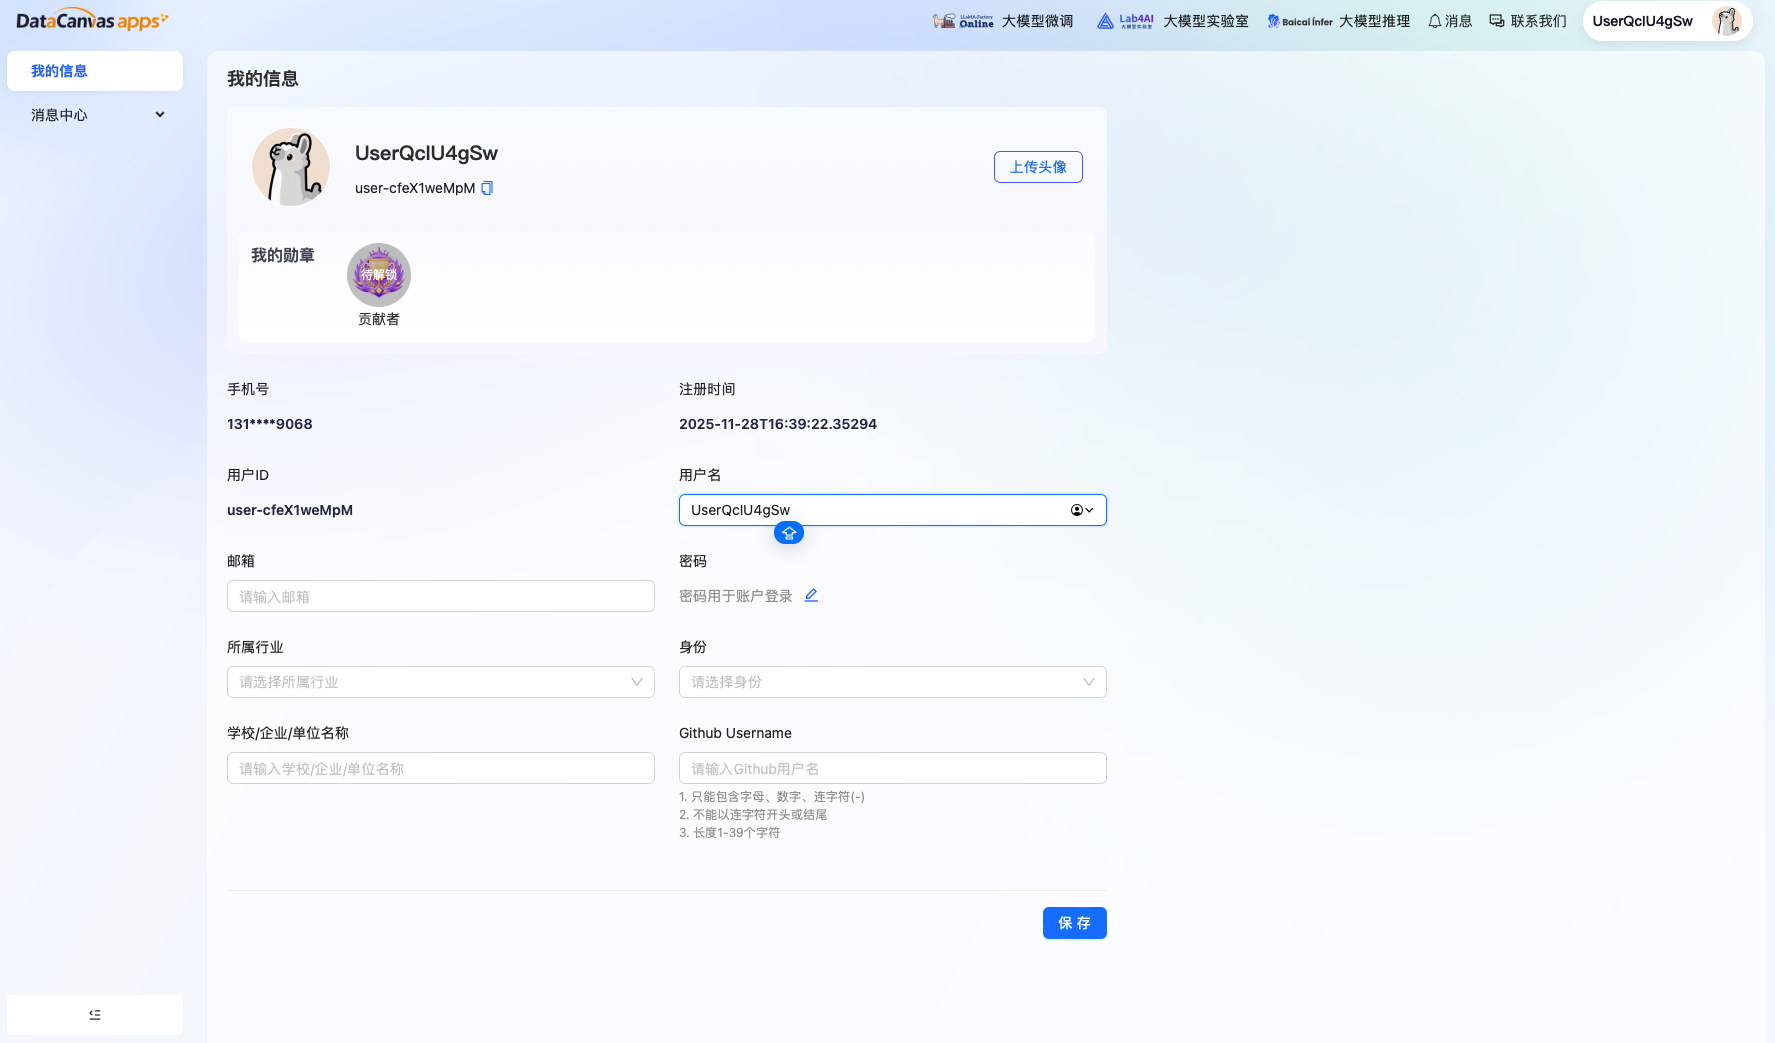Viewport: 1775px width, 1043px height.
Task: Click the LLaMA-Factory Online icon
Action: tap(942, 20)
